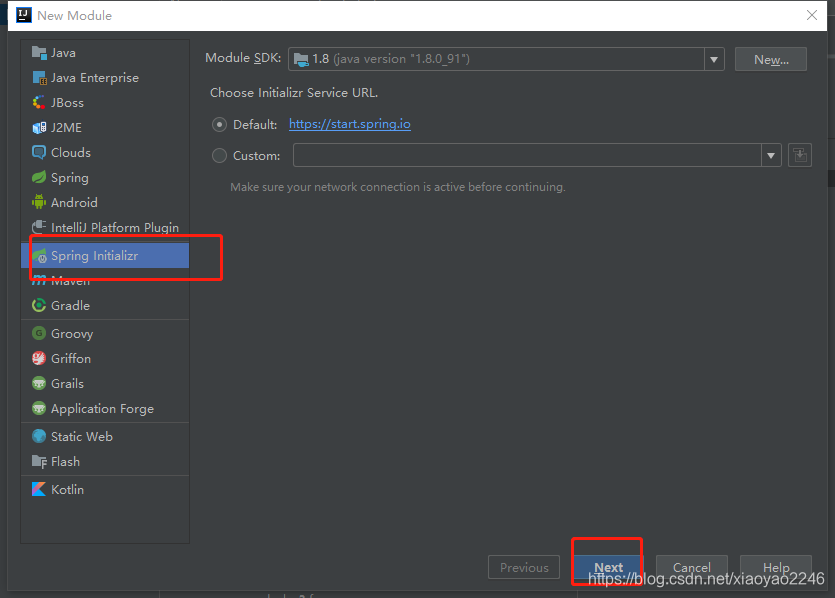Click the Static Web globe icon
The height and width of the screenshot is (598, 835).
tap(39, 436)
